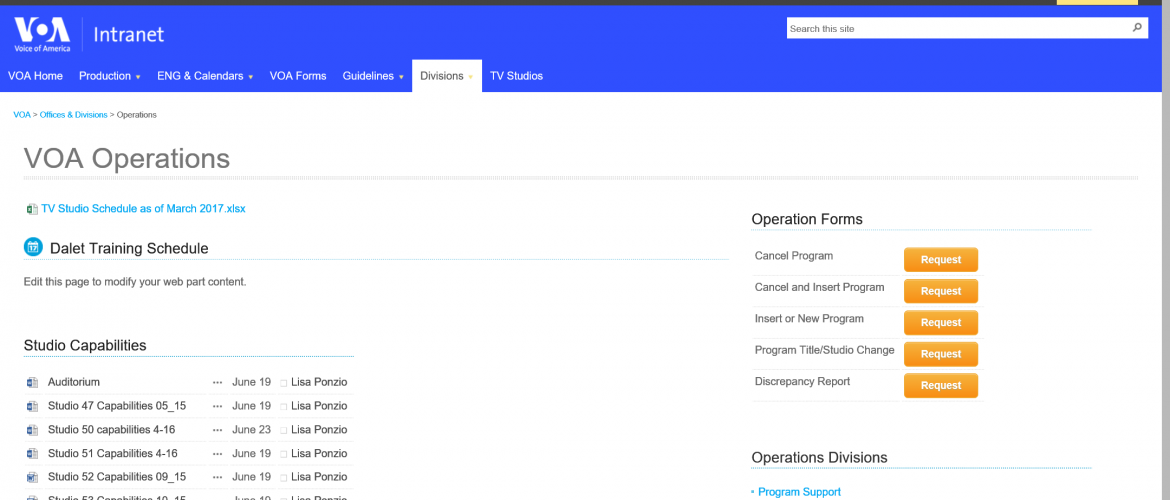The height and width of the screenshot is (500, 1170).
Task: Expand the Guidelines dropdown menu
Action: point(401,77)
